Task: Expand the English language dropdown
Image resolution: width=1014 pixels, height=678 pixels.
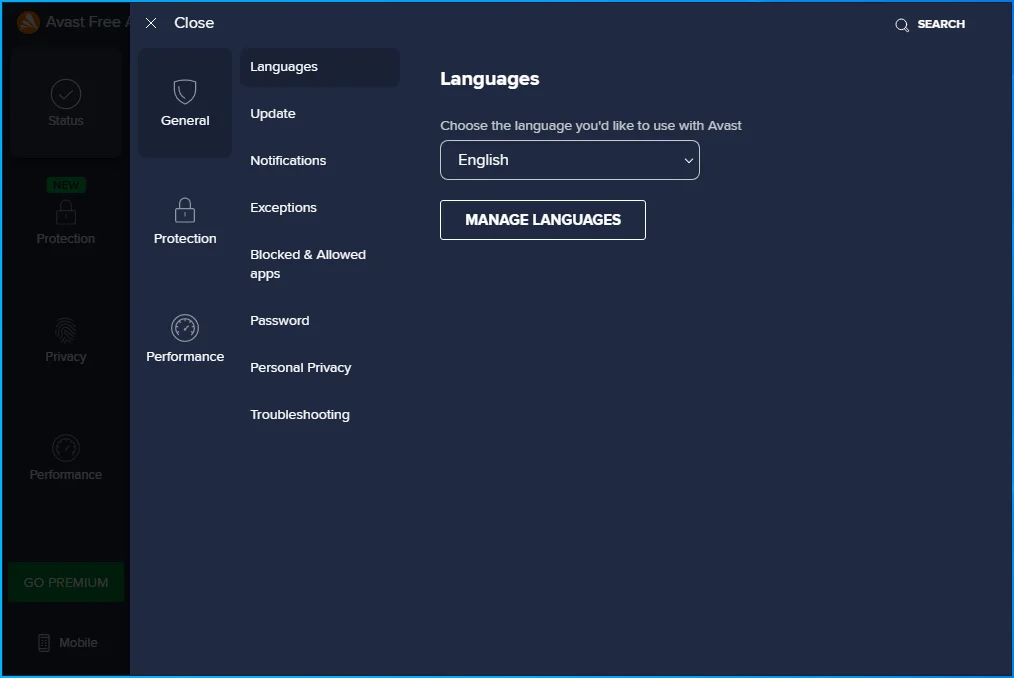Action: [570, 160]
